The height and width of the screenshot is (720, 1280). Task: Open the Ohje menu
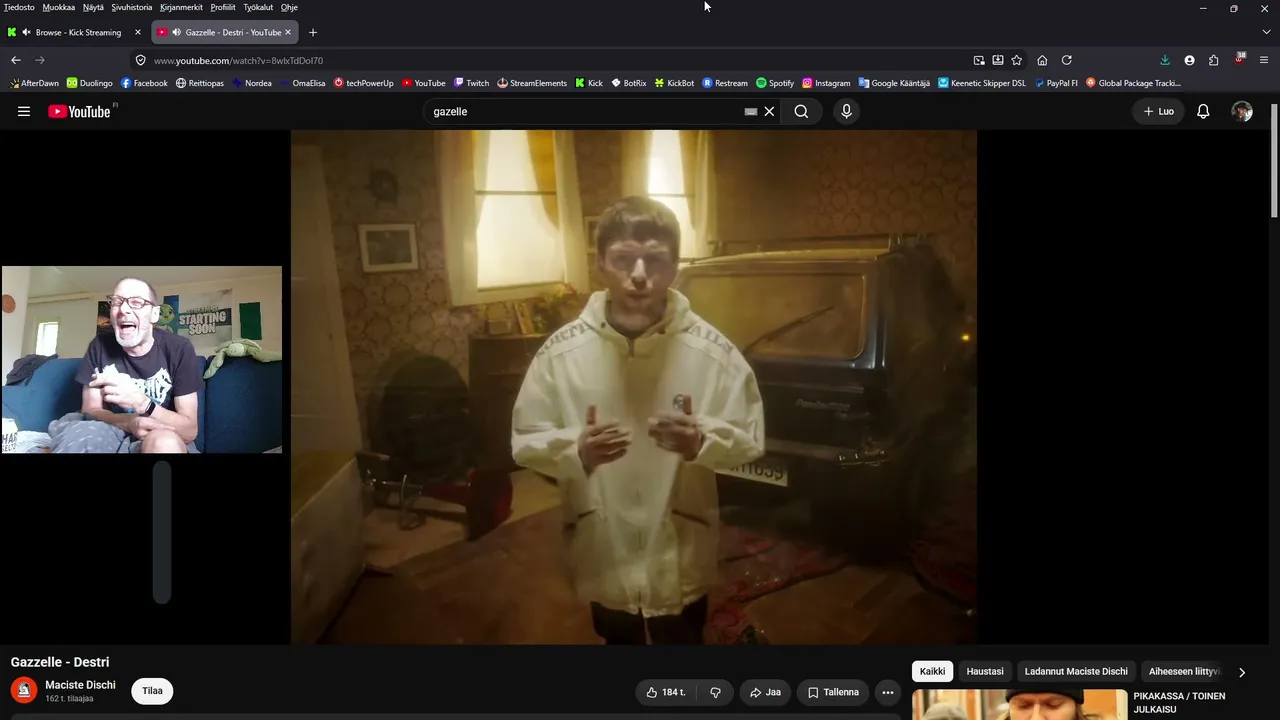point(289,7)
